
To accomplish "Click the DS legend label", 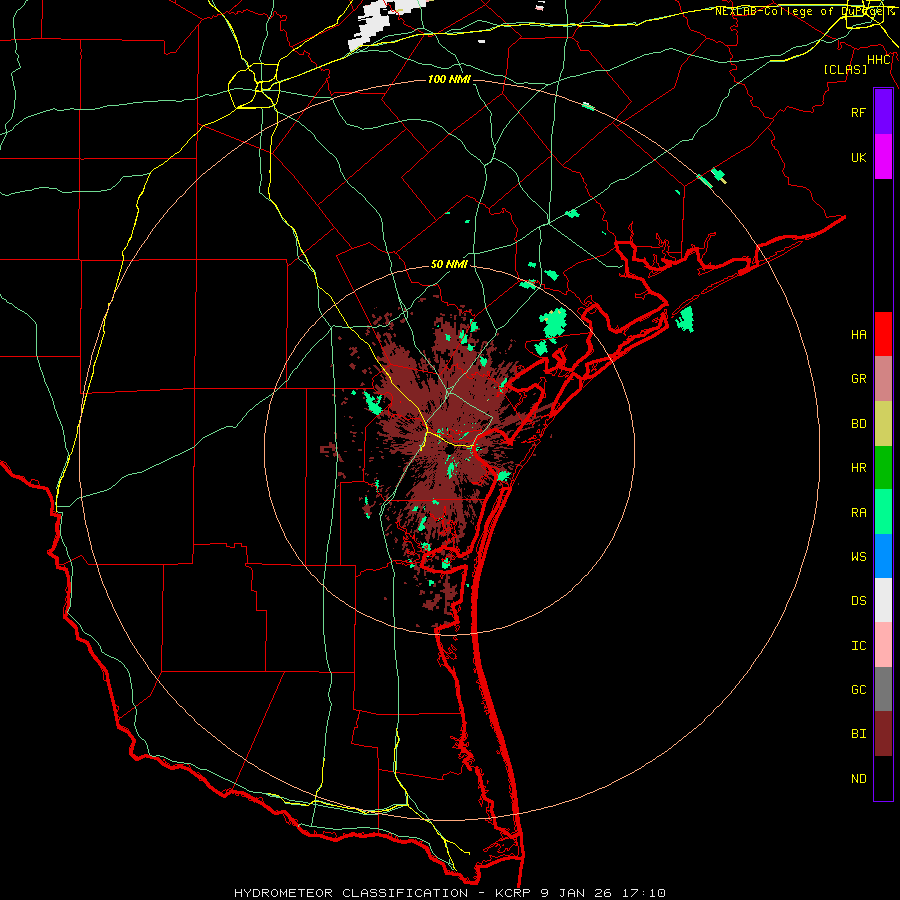I will [859, 601].
